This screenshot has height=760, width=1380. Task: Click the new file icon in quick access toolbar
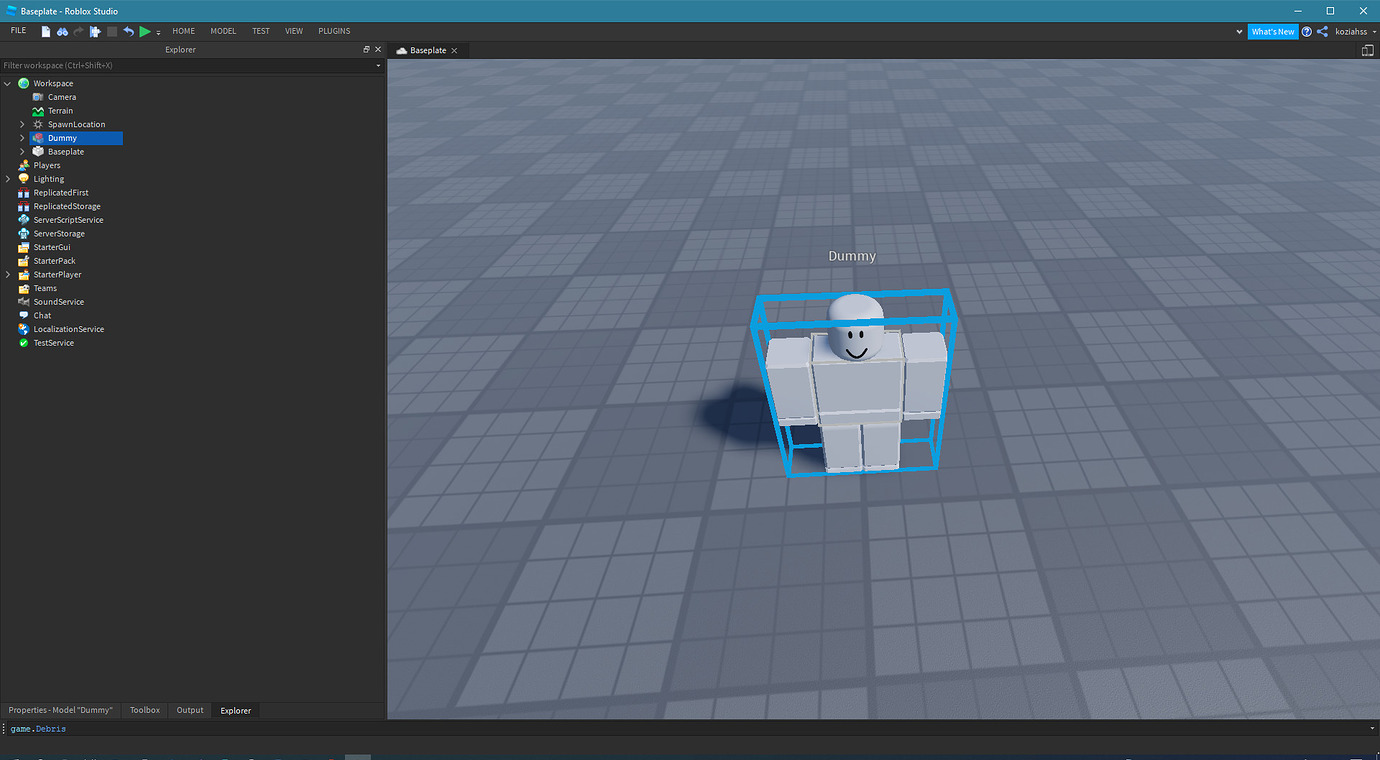[x=45, y=31]
